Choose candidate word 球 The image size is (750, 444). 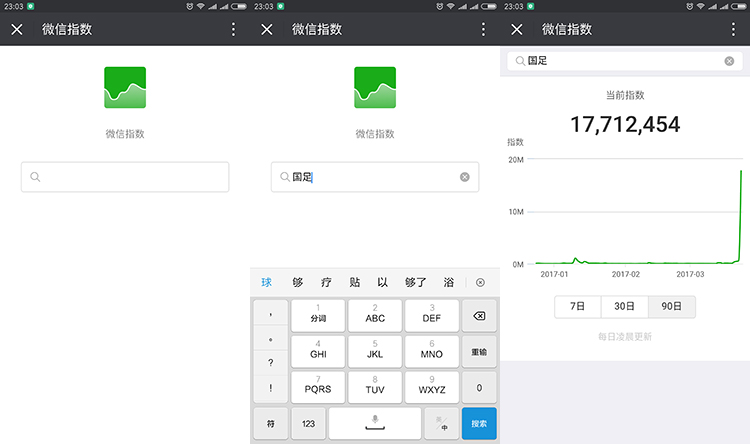click(x=266, y=282)
